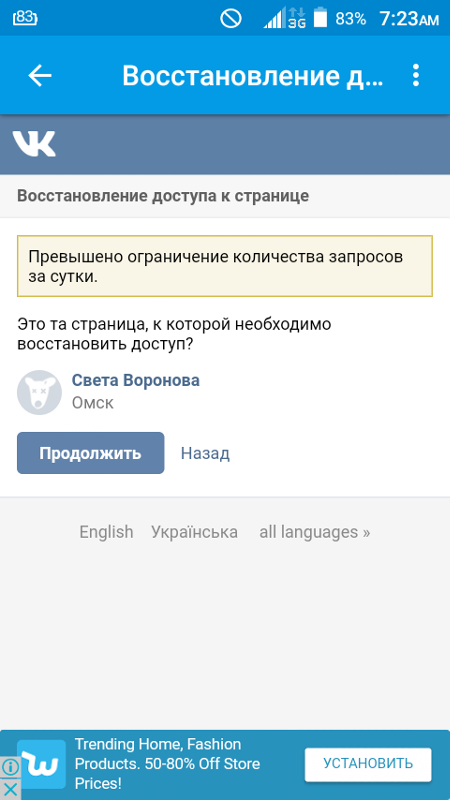This screenshot has height=800, width=450.
Task: Switch language to Українська
Action: pyautogui.click(x=194, y=532)
